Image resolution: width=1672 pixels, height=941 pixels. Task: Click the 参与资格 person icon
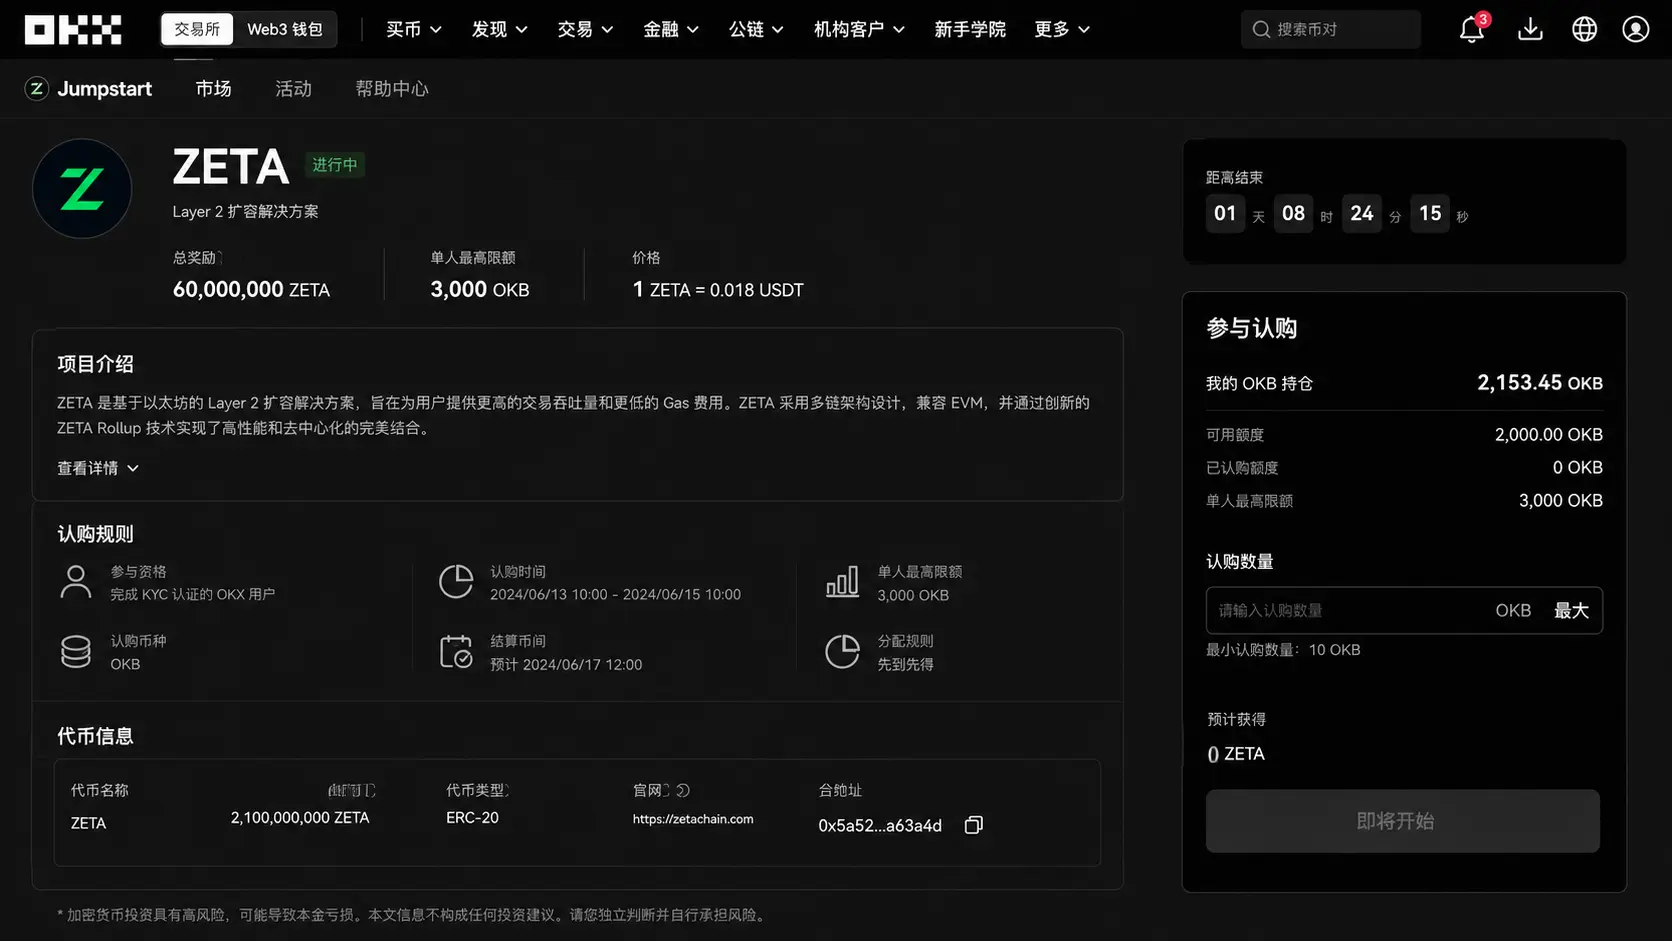(76, 582)
